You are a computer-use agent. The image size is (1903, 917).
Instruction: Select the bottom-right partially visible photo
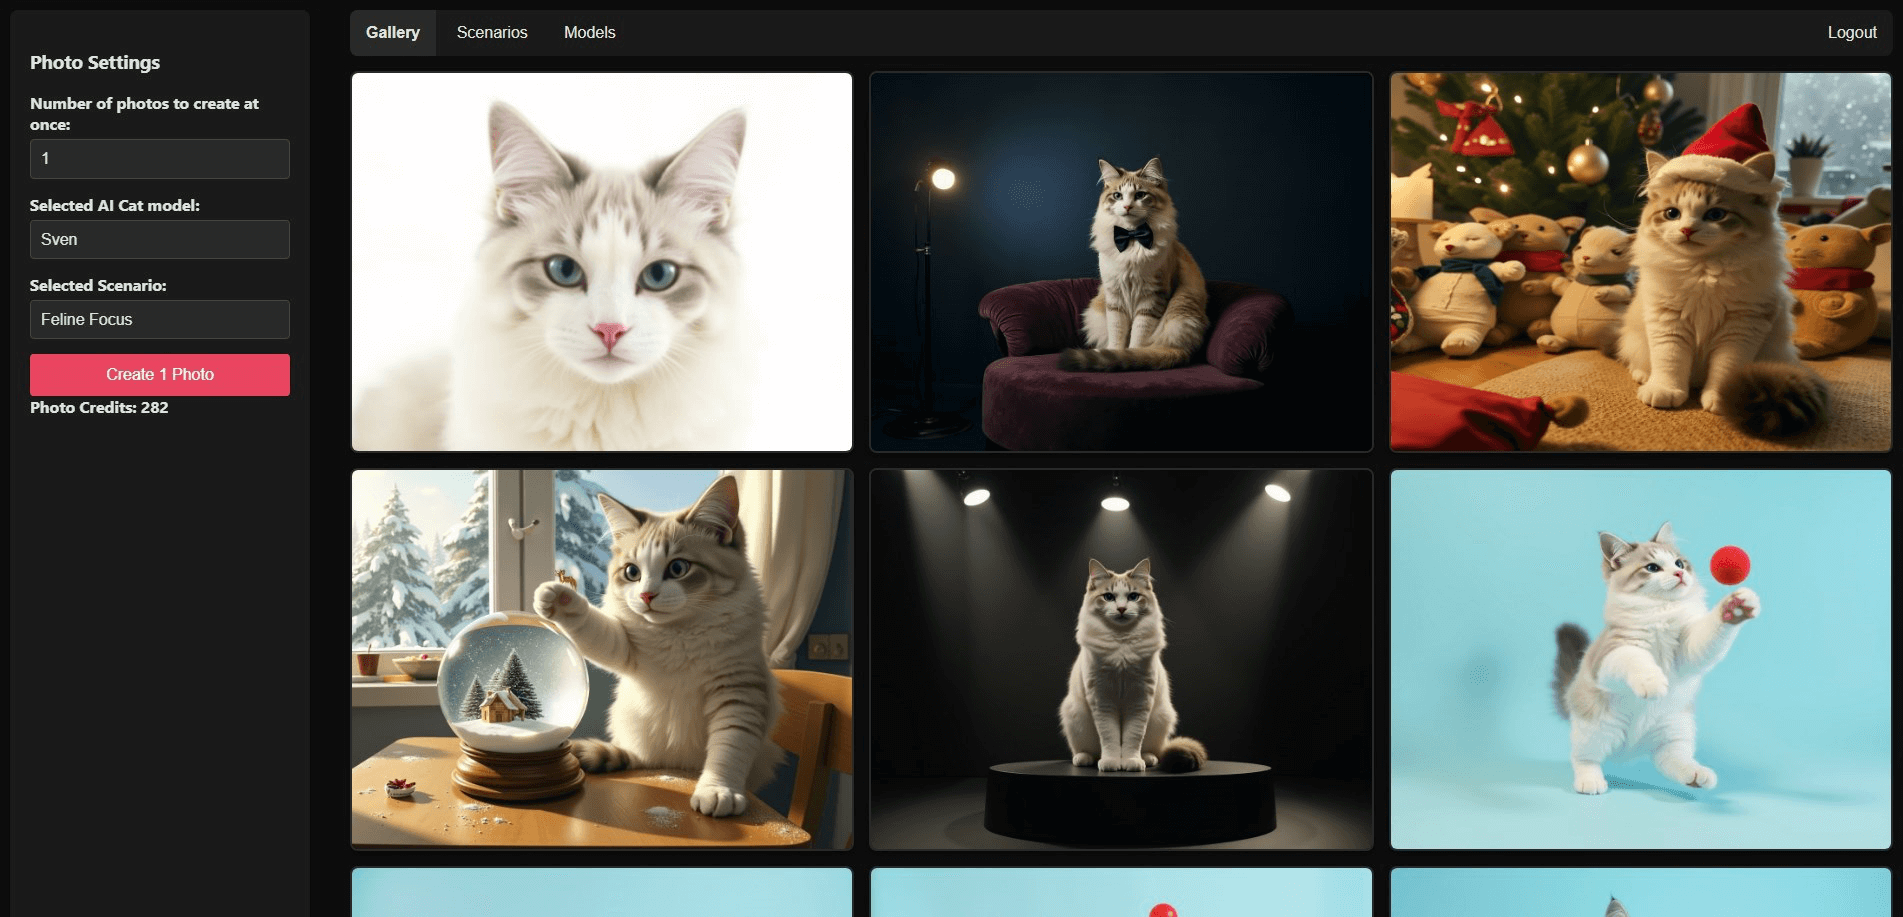[1640, 893]
